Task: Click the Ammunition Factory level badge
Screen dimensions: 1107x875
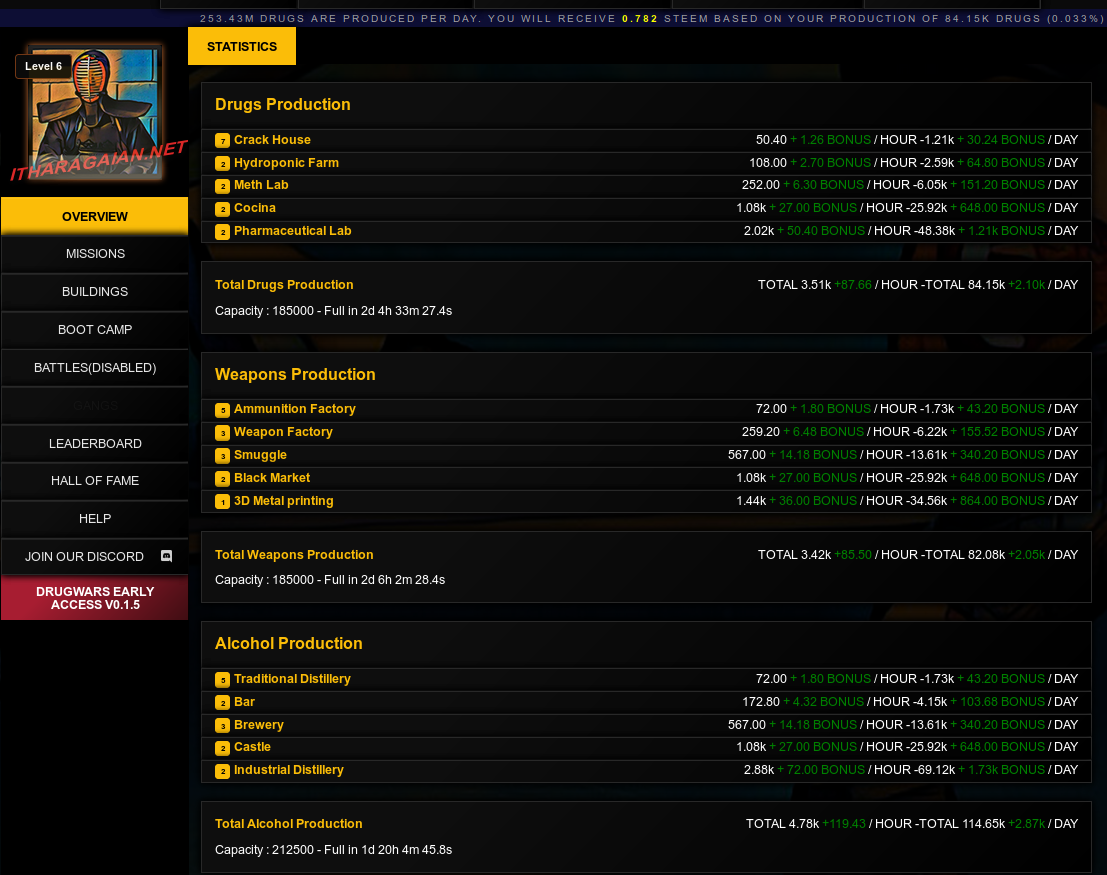Action: [x=223, y=410]
